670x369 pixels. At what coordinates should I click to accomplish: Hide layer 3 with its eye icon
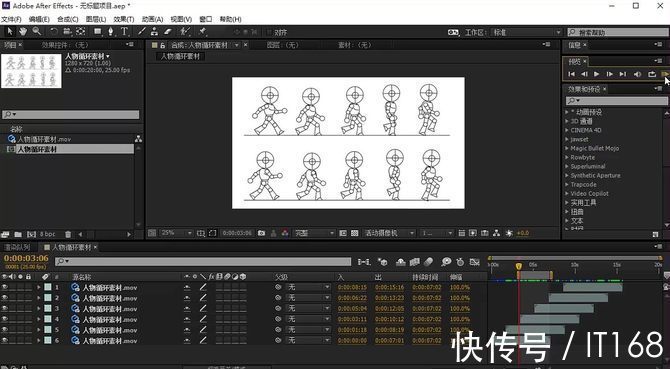5,308
